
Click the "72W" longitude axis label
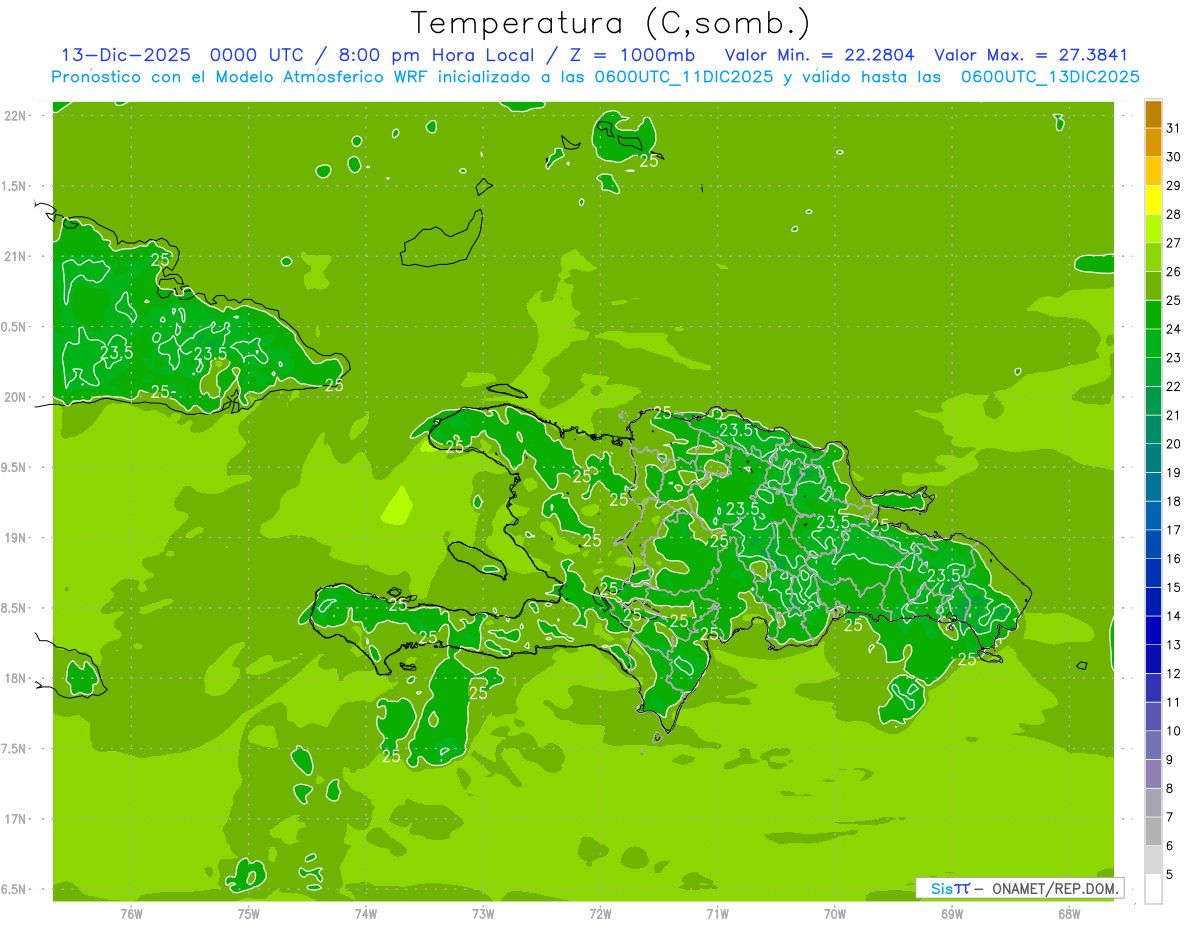[x=600, y=914]
